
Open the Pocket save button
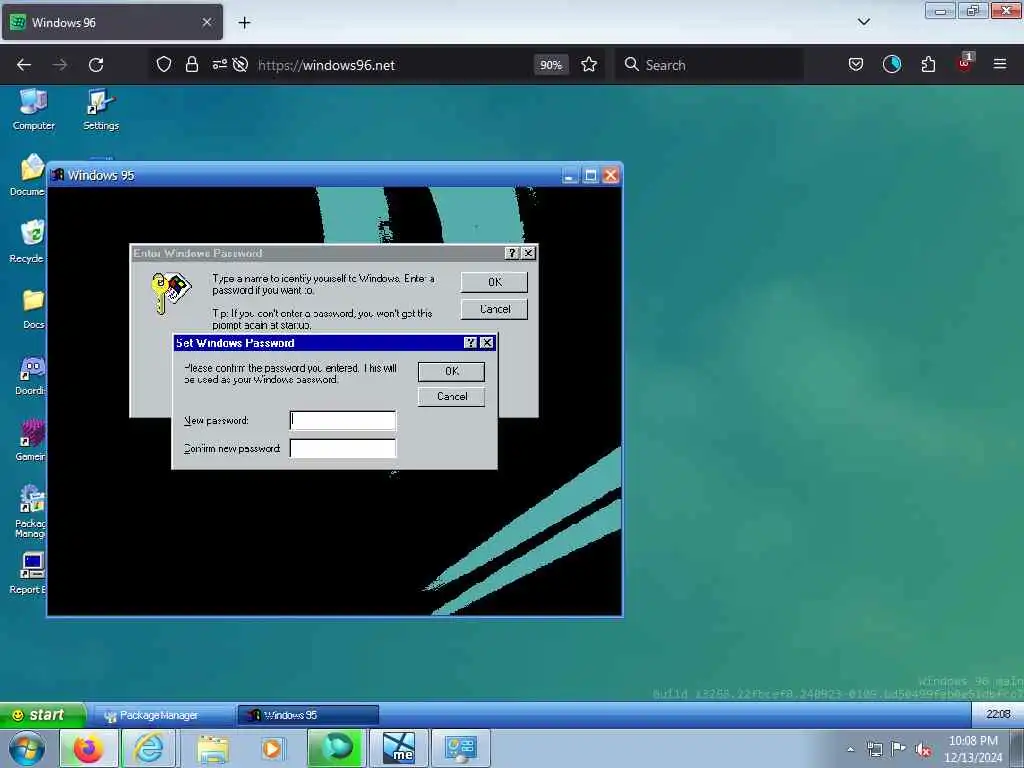click(x=856, y=65)
